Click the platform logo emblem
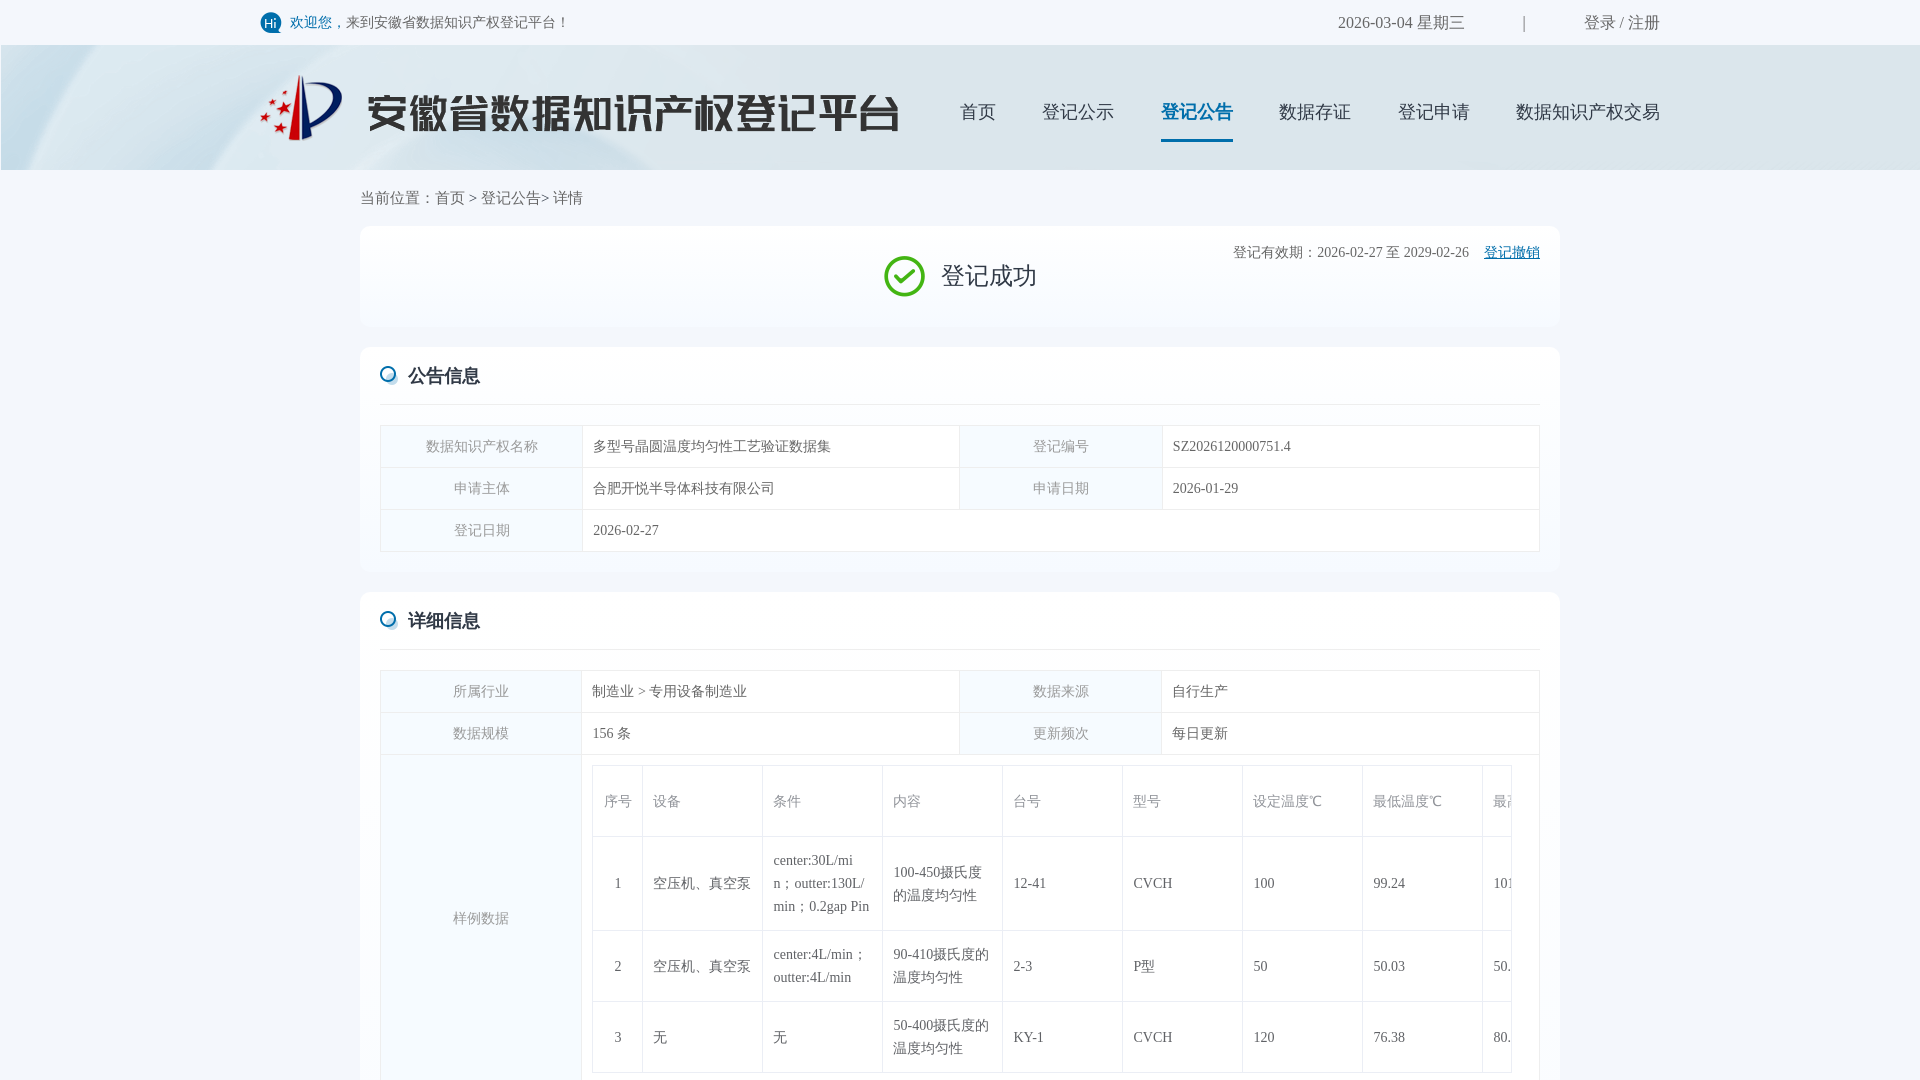Viewport: 1920px width, 1080px height. (301, 108)
